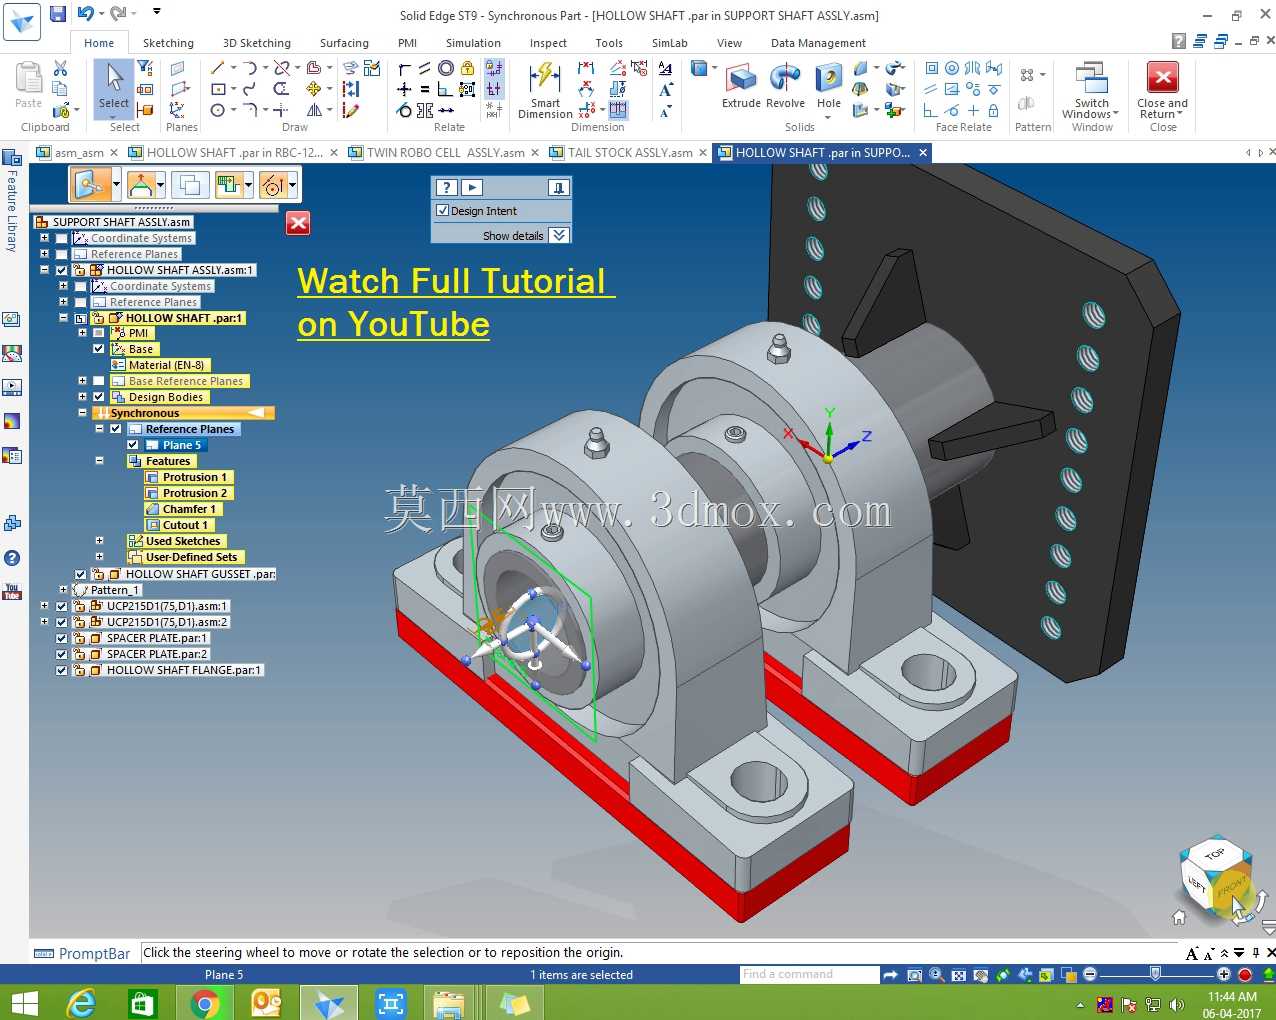Toggle Design Bodies checkbox

click(99, 397)
